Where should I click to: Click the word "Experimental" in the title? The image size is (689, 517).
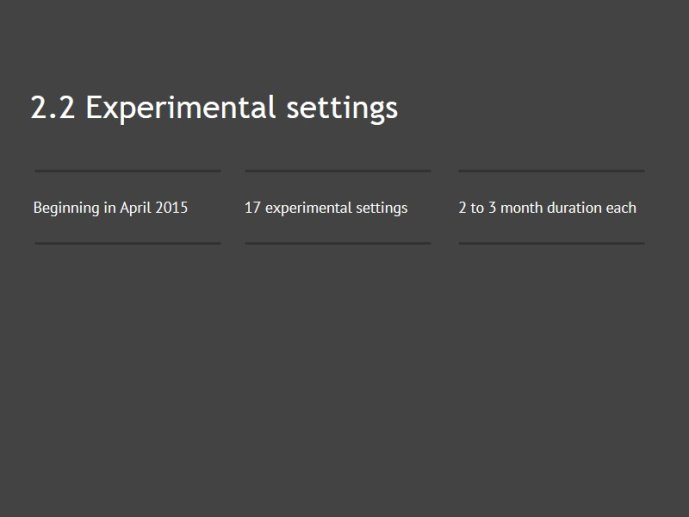click(x=181, y=109)
